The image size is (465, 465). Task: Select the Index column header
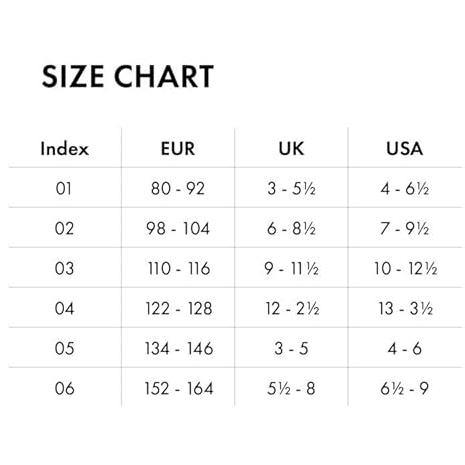tap(65, 148)
